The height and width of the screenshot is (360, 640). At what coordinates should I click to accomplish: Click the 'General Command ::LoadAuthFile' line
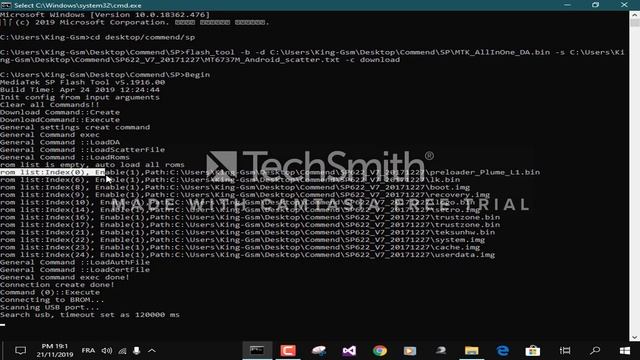[x=75, y=262]
